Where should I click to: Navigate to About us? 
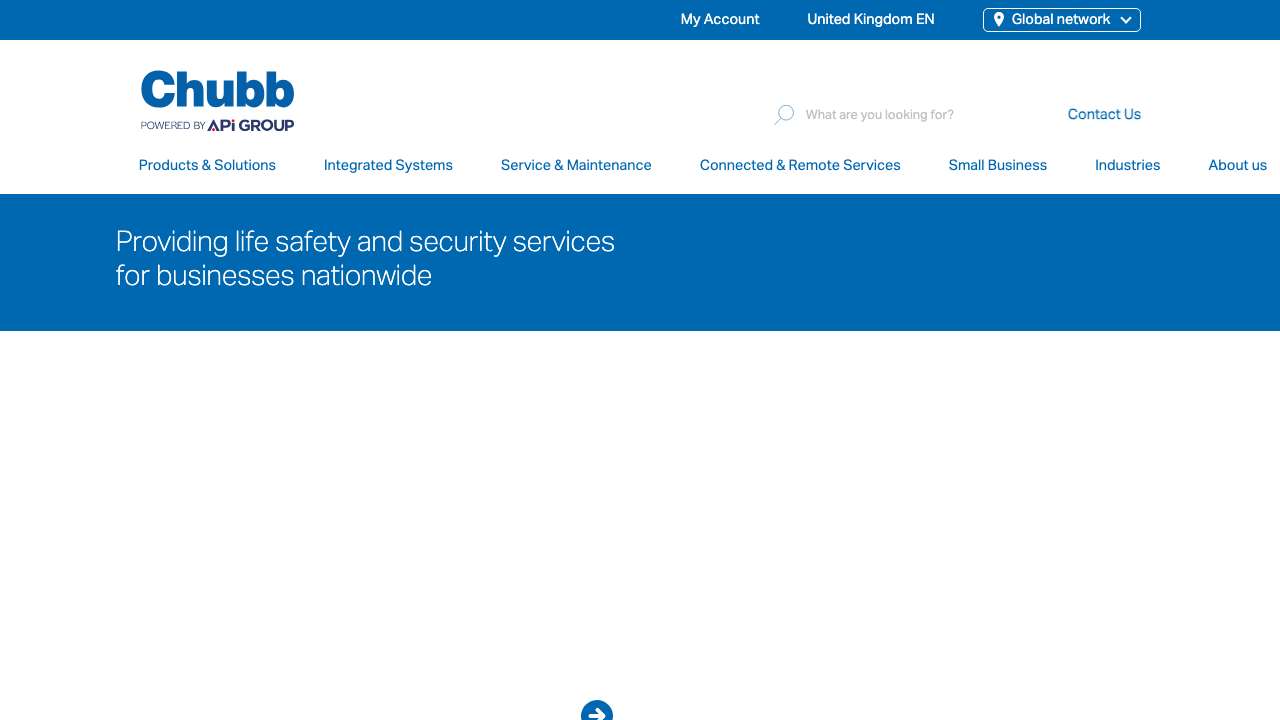(x=1237, y=166)
